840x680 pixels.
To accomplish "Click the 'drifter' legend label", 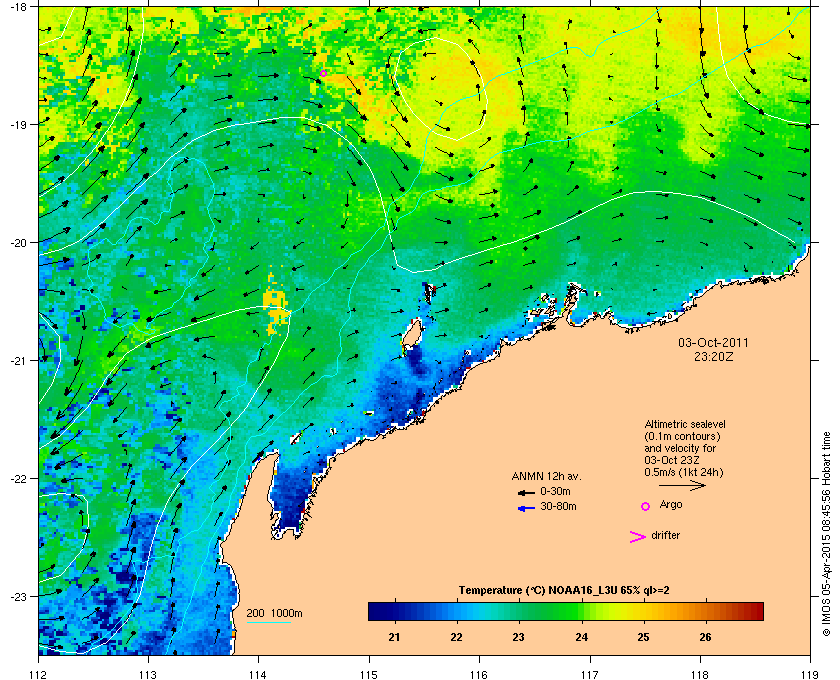I will pos(665,535).
